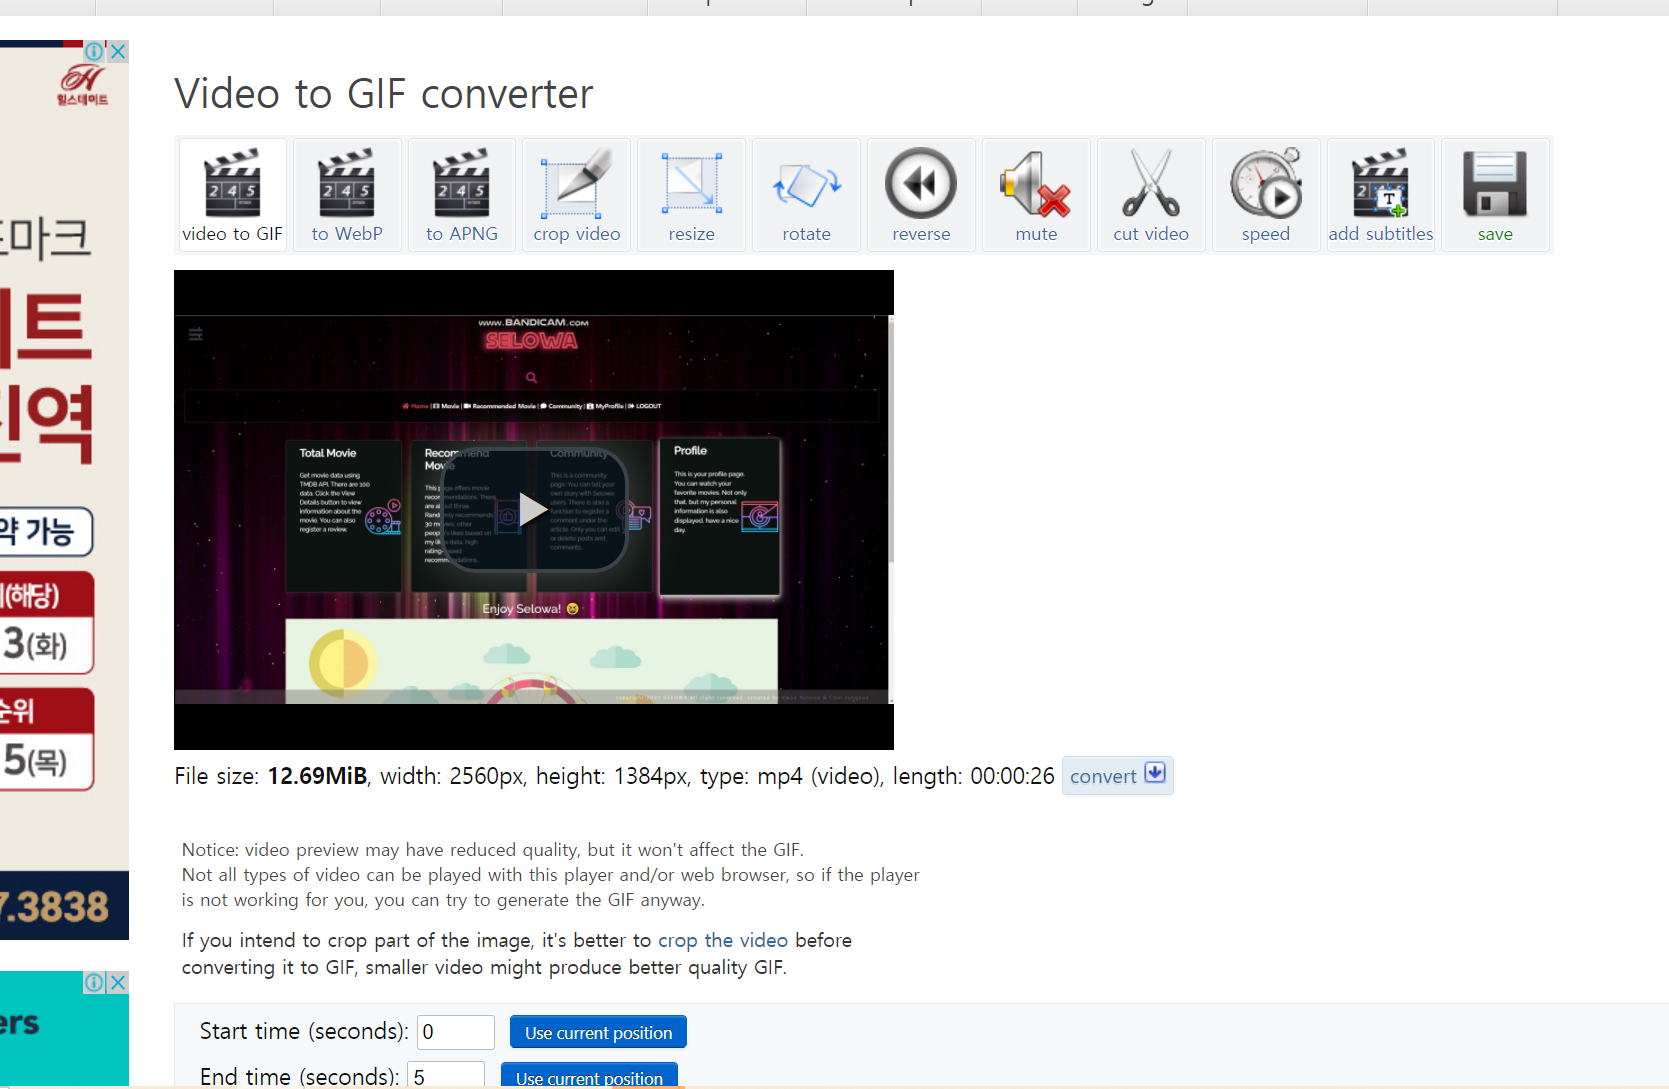
Task: Open the speed stopwatch tool
Action: tap(1266, 195)
